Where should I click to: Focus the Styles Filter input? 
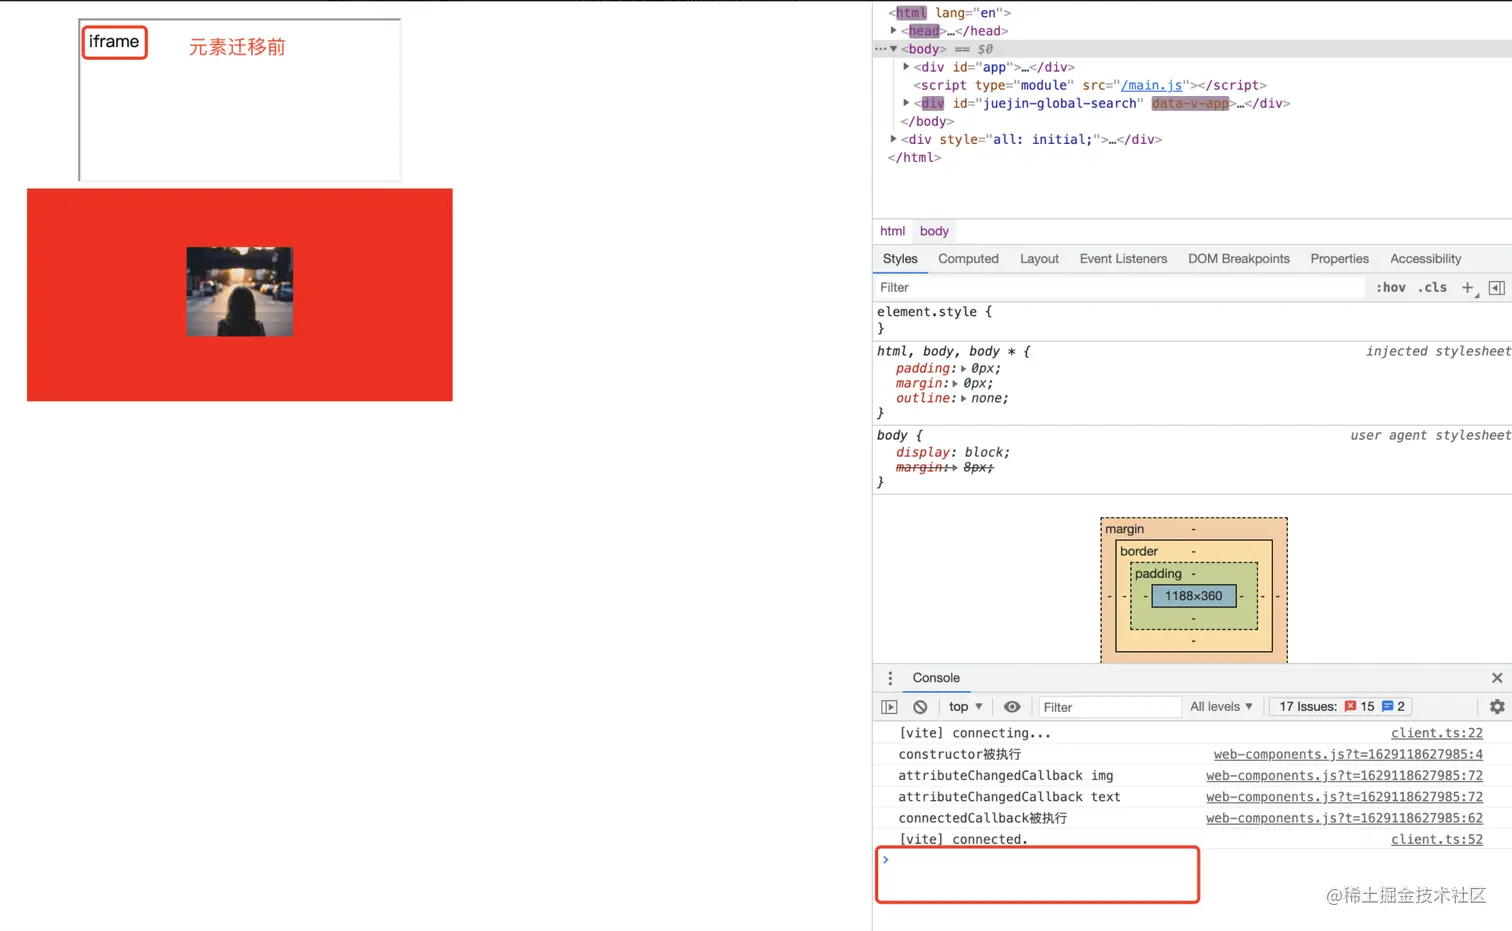pyautogui.click(x=1118, y=288)
